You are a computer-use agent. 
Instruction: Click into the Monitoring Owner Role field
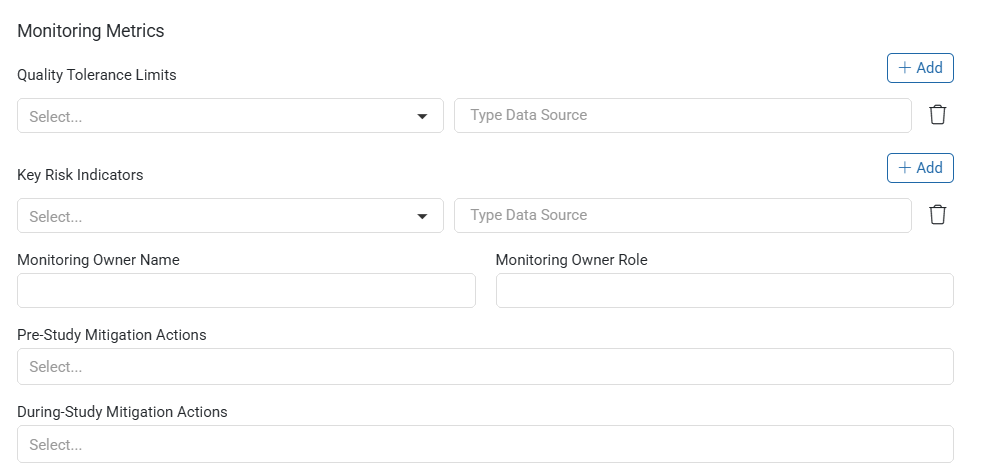724,291
